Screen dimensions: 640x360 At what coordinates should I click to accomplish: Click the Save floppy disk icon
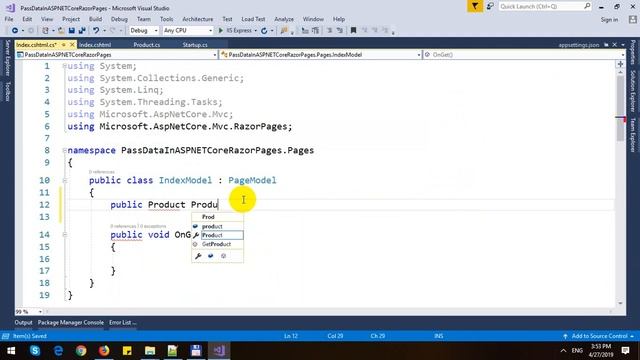coord(72,31)
